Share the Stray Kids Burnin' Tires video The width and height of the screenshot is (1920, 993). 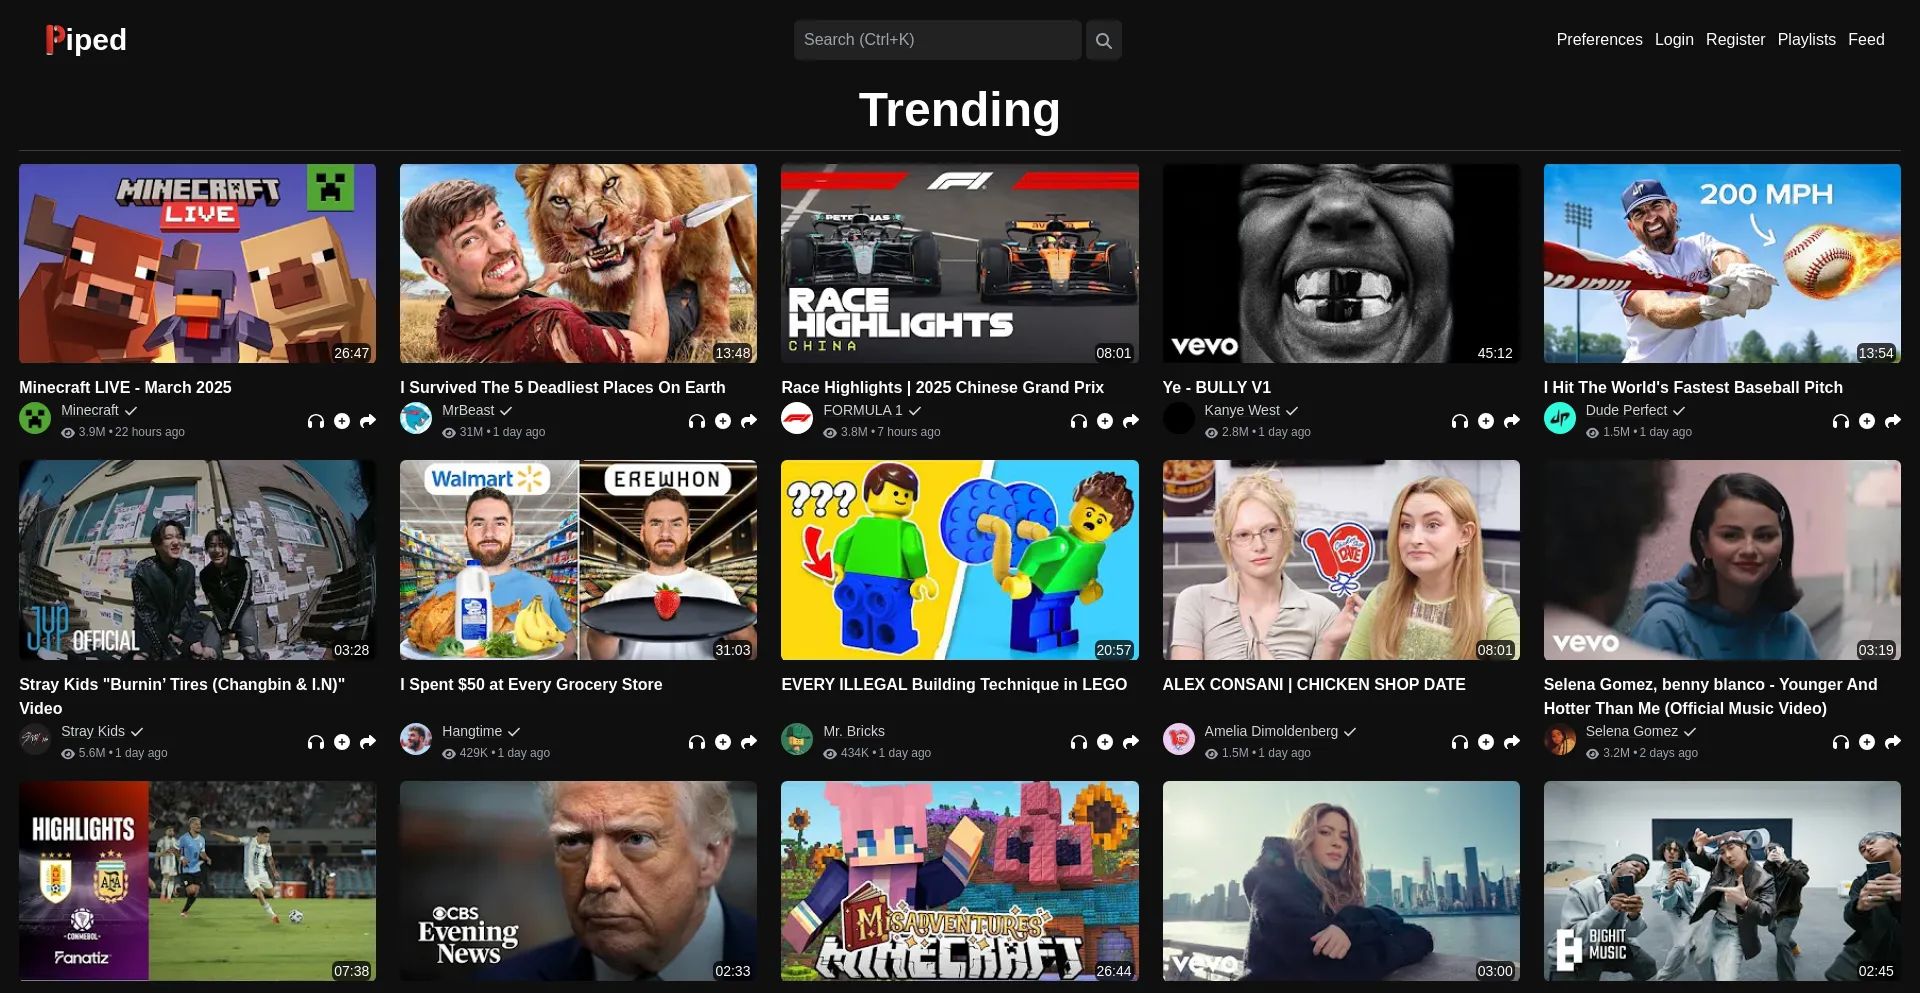(368, 742)
